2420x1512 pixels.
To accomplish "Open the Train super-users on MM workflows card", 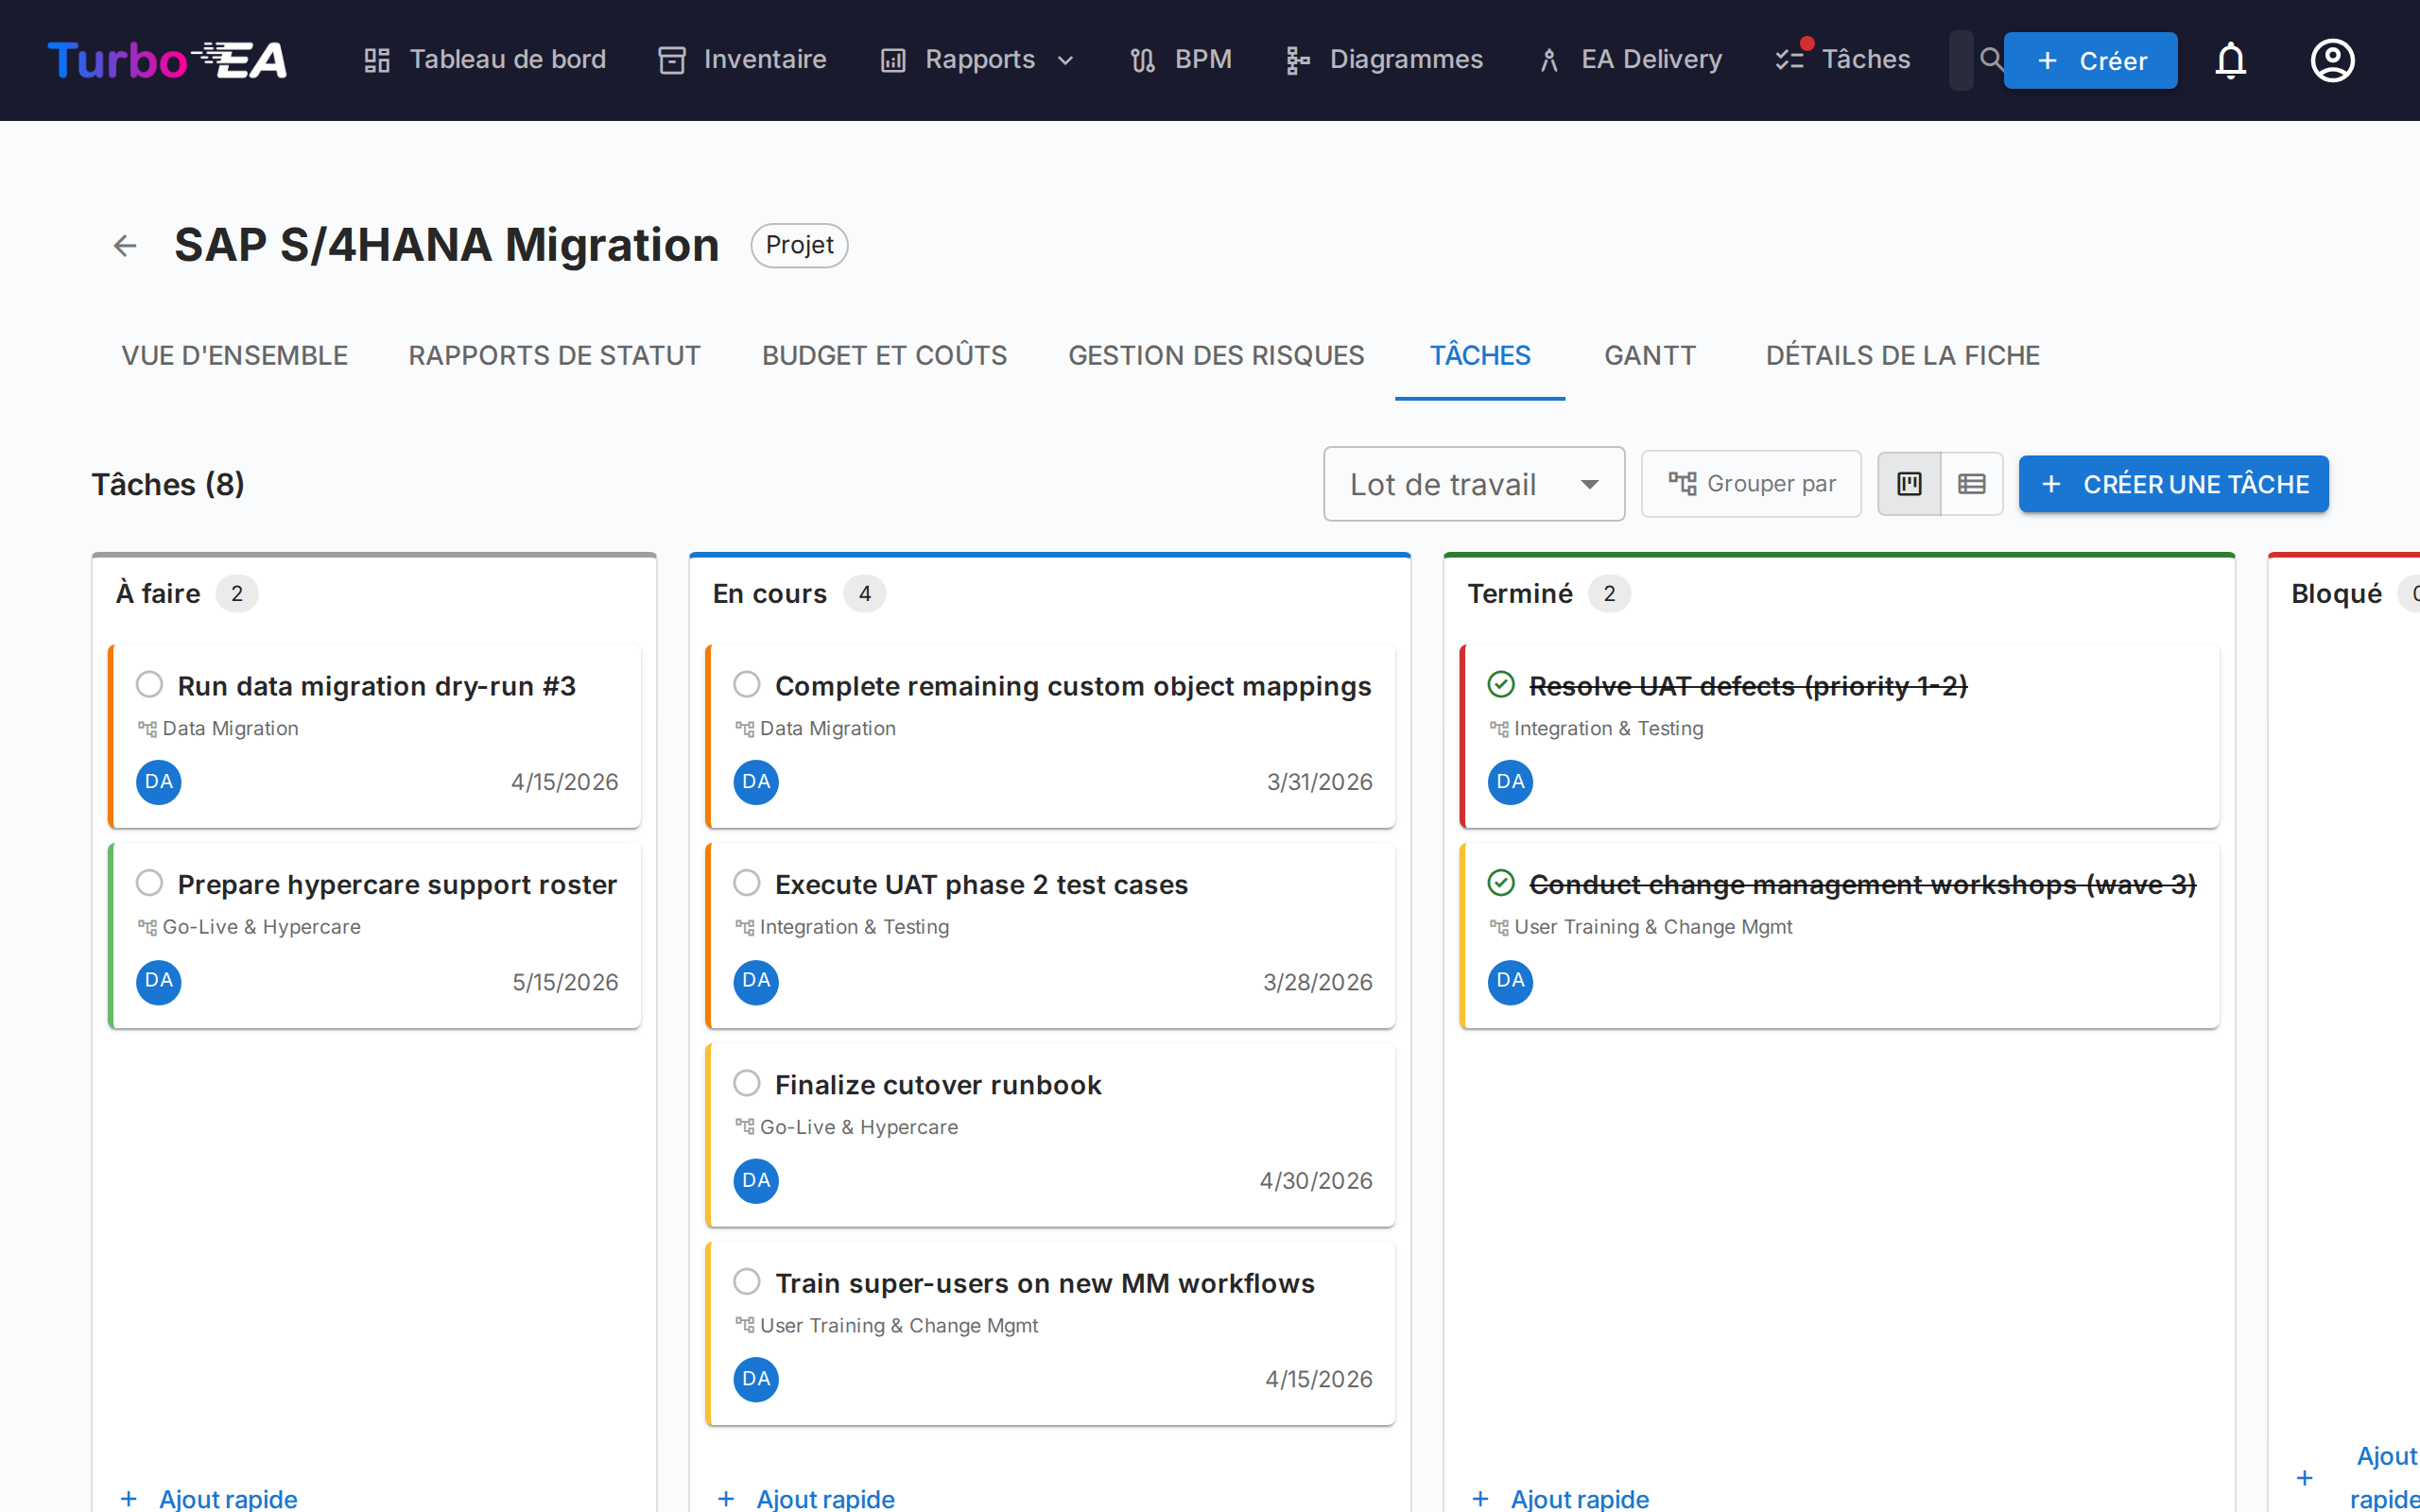I will coord(1044,1283).
